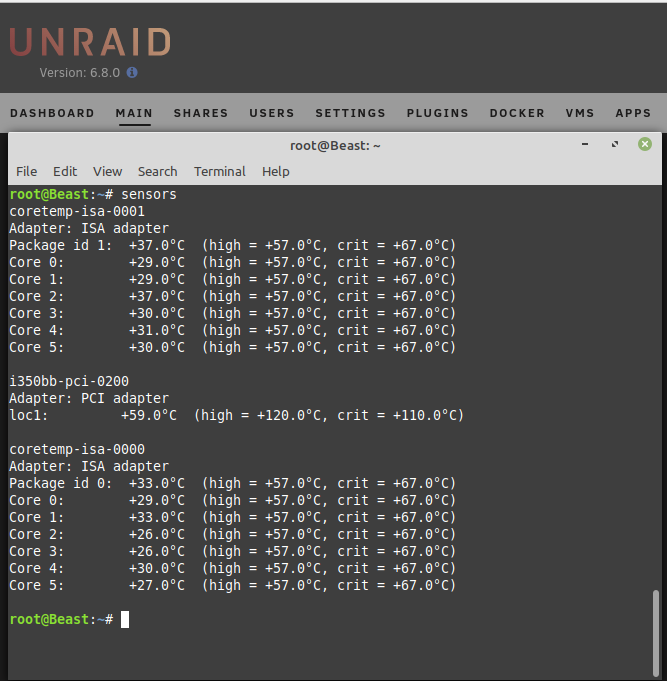667x681 pixels.
Task: Open the VMs tab
Action: (580, 113)
